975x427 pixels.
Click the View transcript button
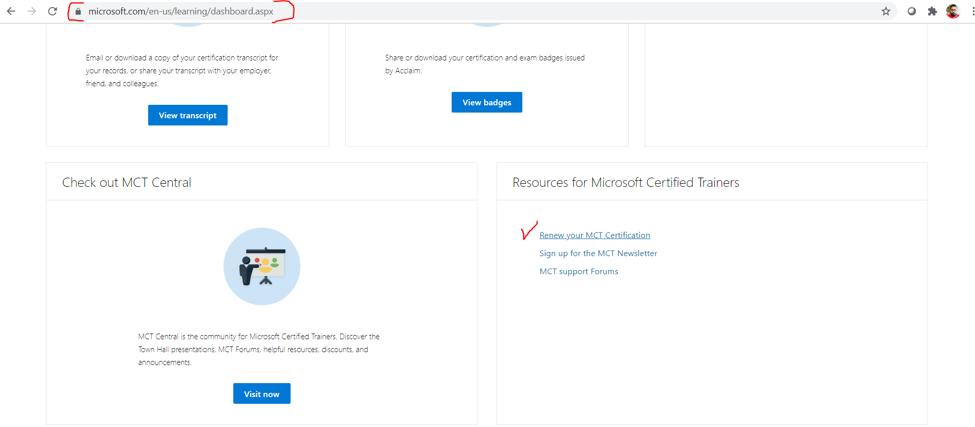click(188, 115)
